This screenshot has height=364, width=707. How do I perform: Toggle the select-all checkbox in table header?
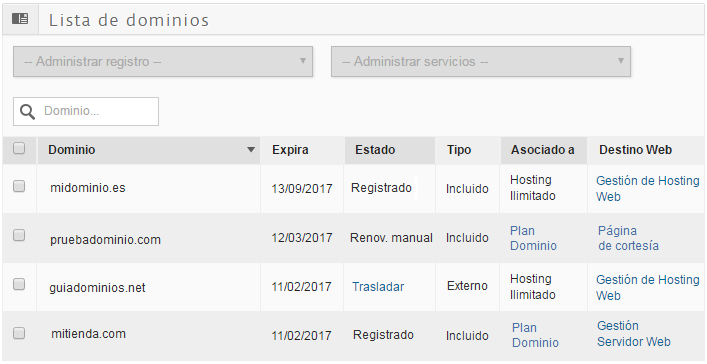click(19, 148)
